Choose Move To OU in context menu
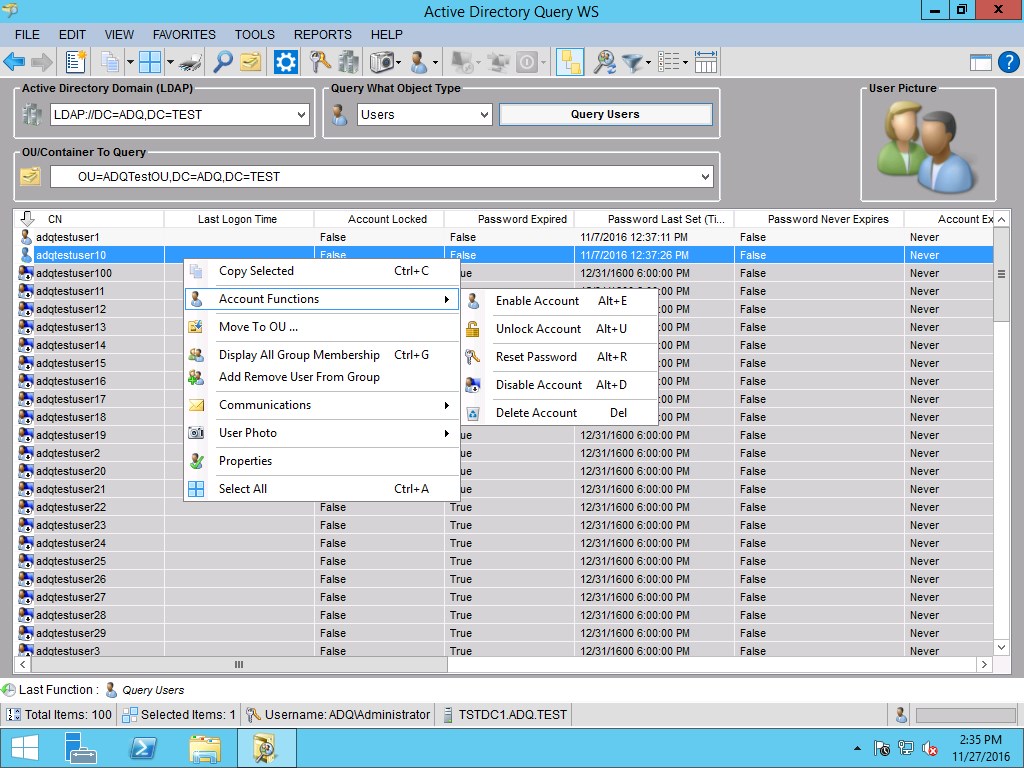The width and height of the screenshot is (1024, 768). [x=322, y=327]
